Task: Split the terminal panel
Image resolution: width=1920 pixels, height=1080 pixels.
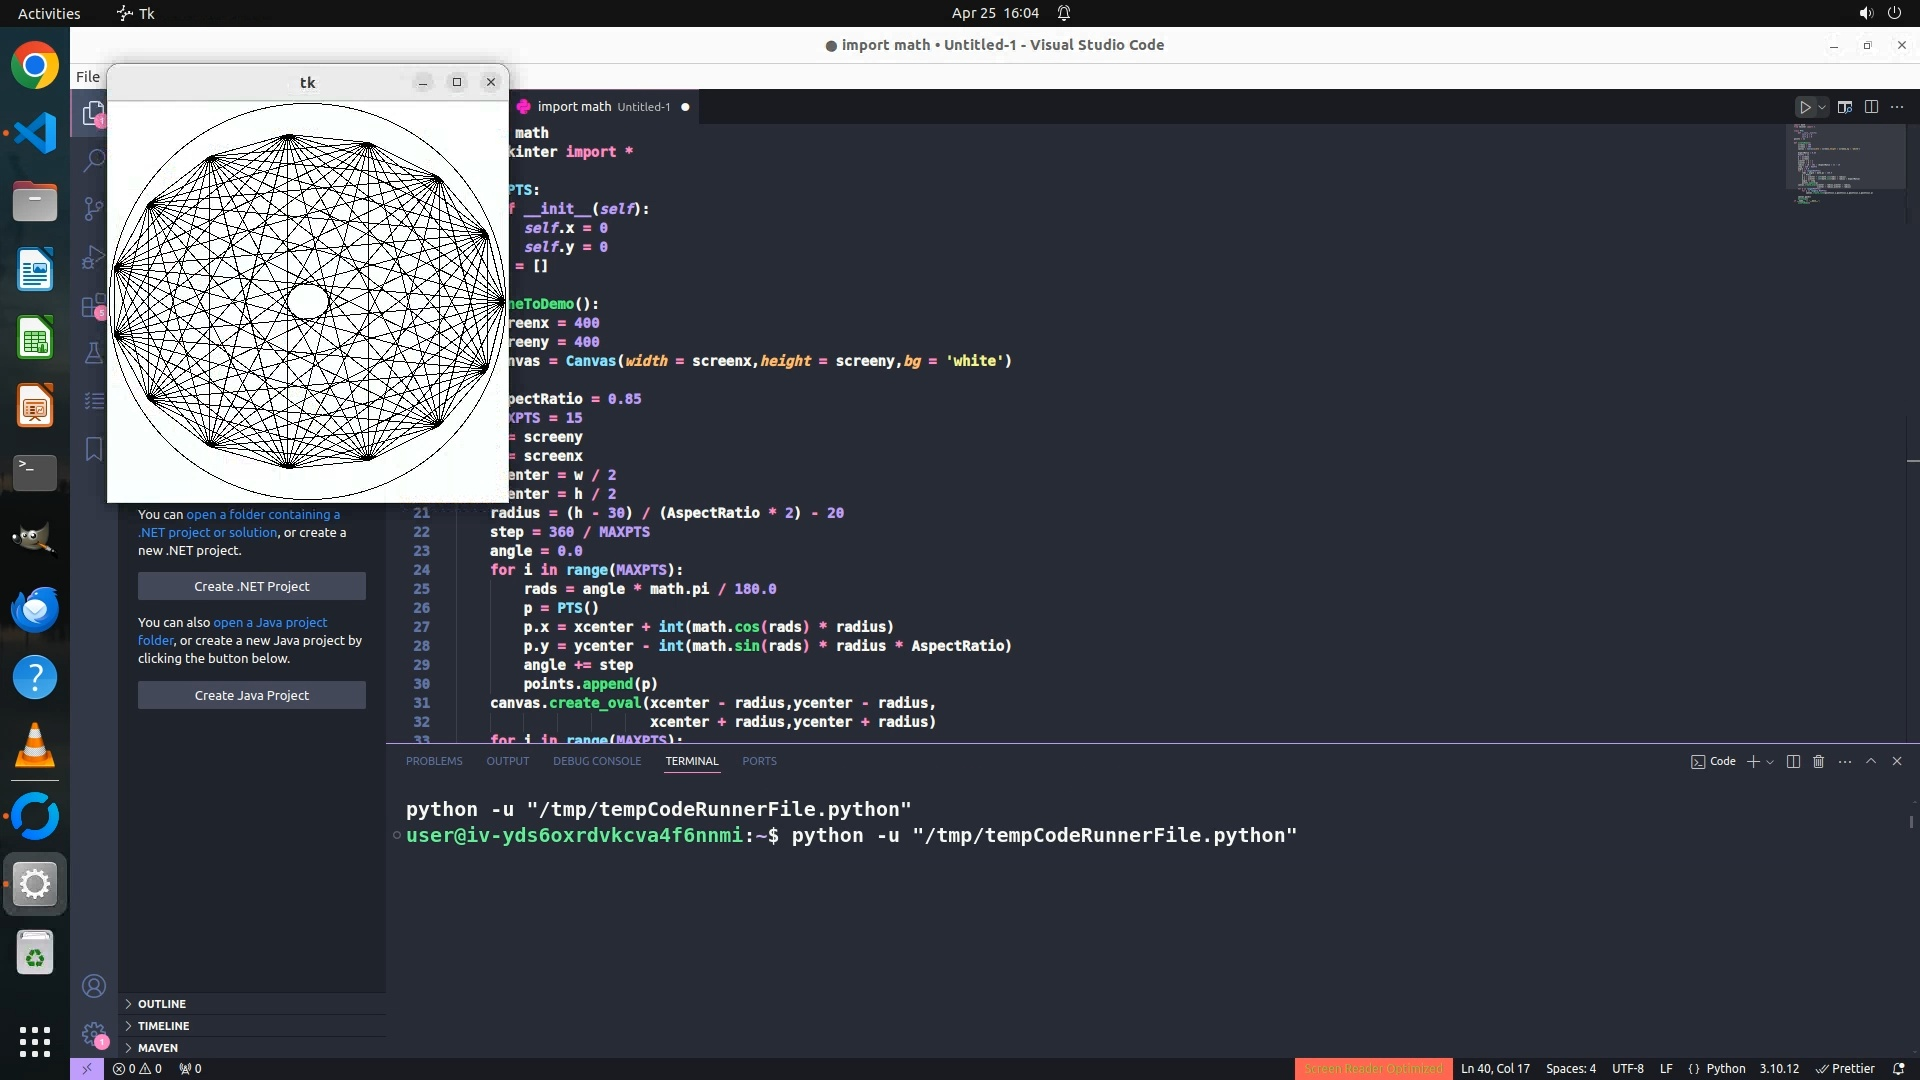Action: pos(1793,761)
